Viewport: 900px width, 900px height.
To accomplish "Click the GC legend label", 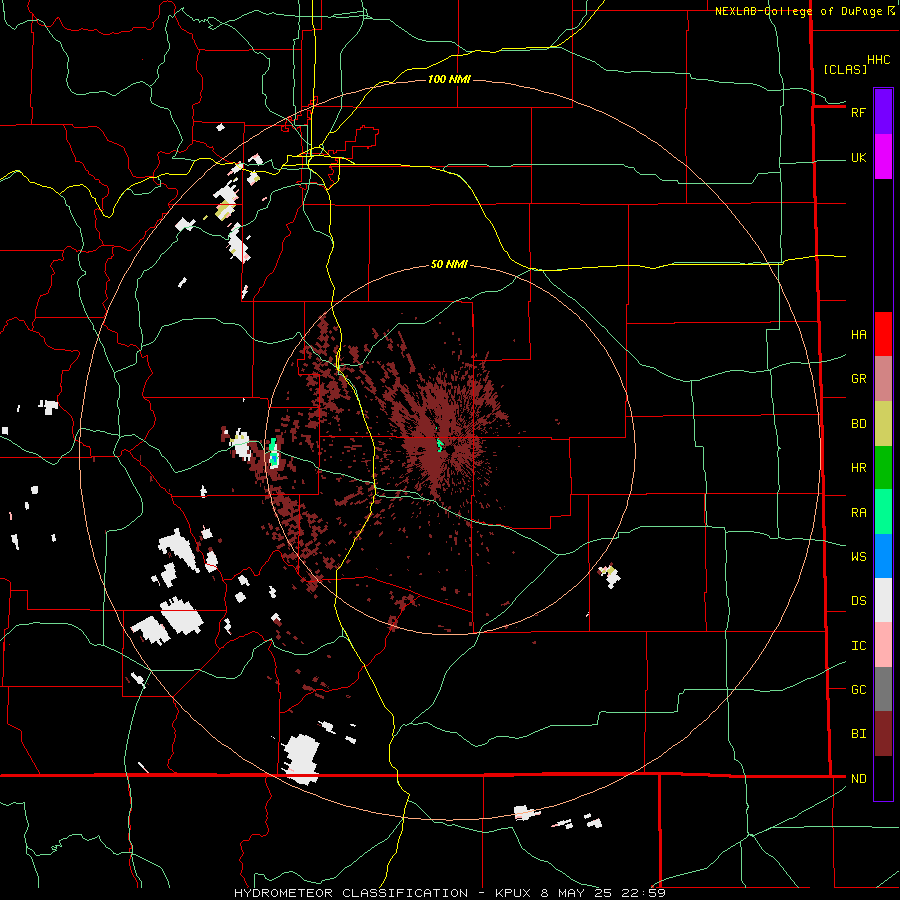I will pyautogui.click(x=858, y=689).
